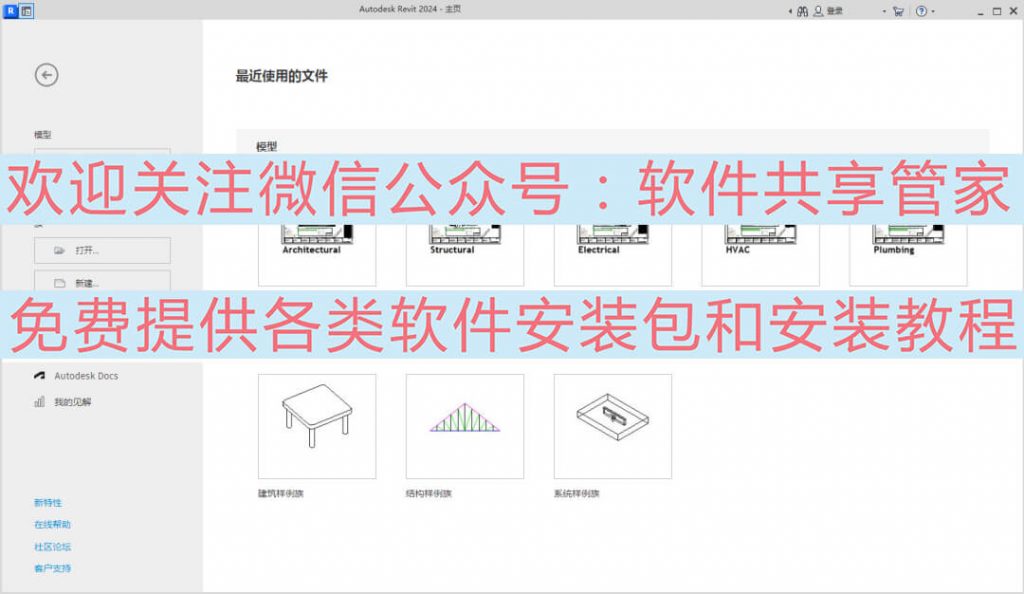
Task: Open the Architectural sample model thumbnail
Action: pyautogui.click(x=317, y=255)
